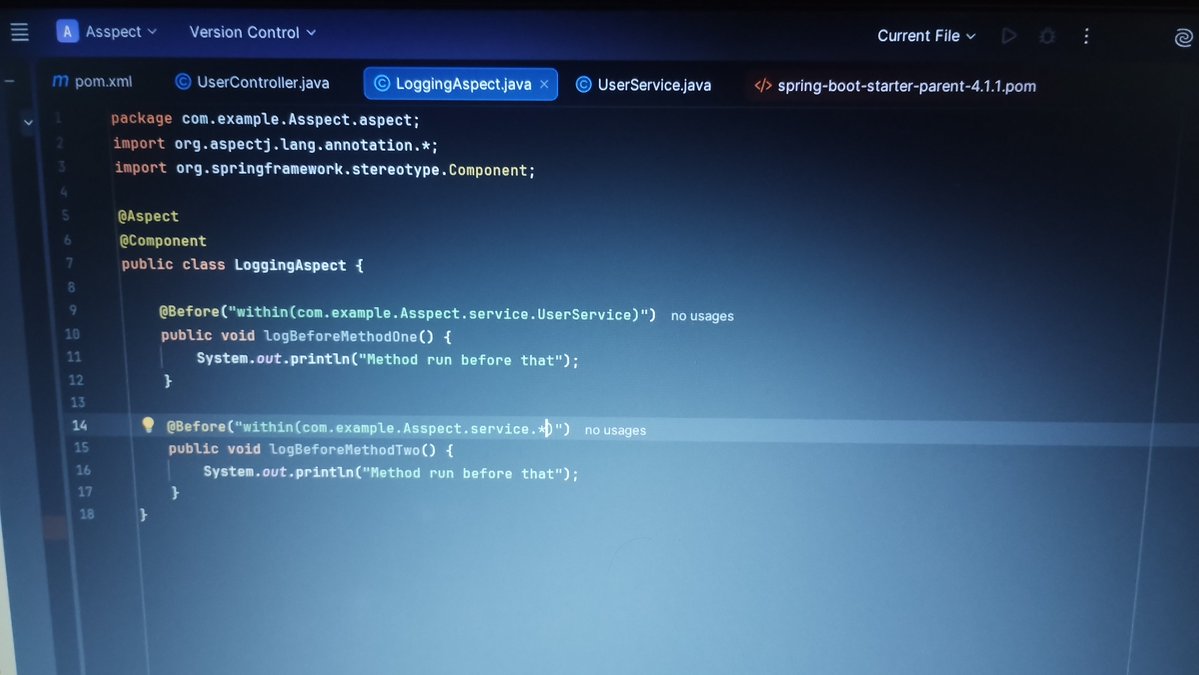1199x675 pixels.
Task: Click the logBeforeMethodOne method name
Action: [340, 336]
